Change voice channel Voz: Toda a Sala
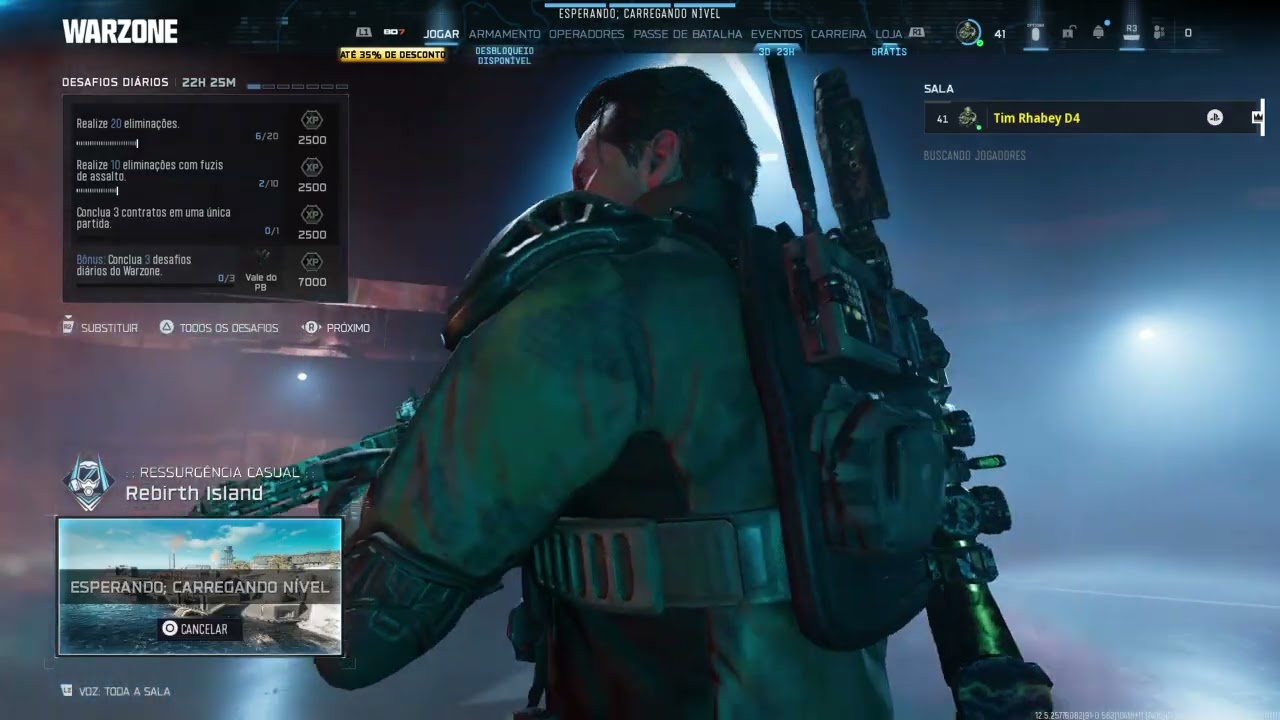This screenshot has height=720, width=1280. pyautogui.click(x=124, y=691)
